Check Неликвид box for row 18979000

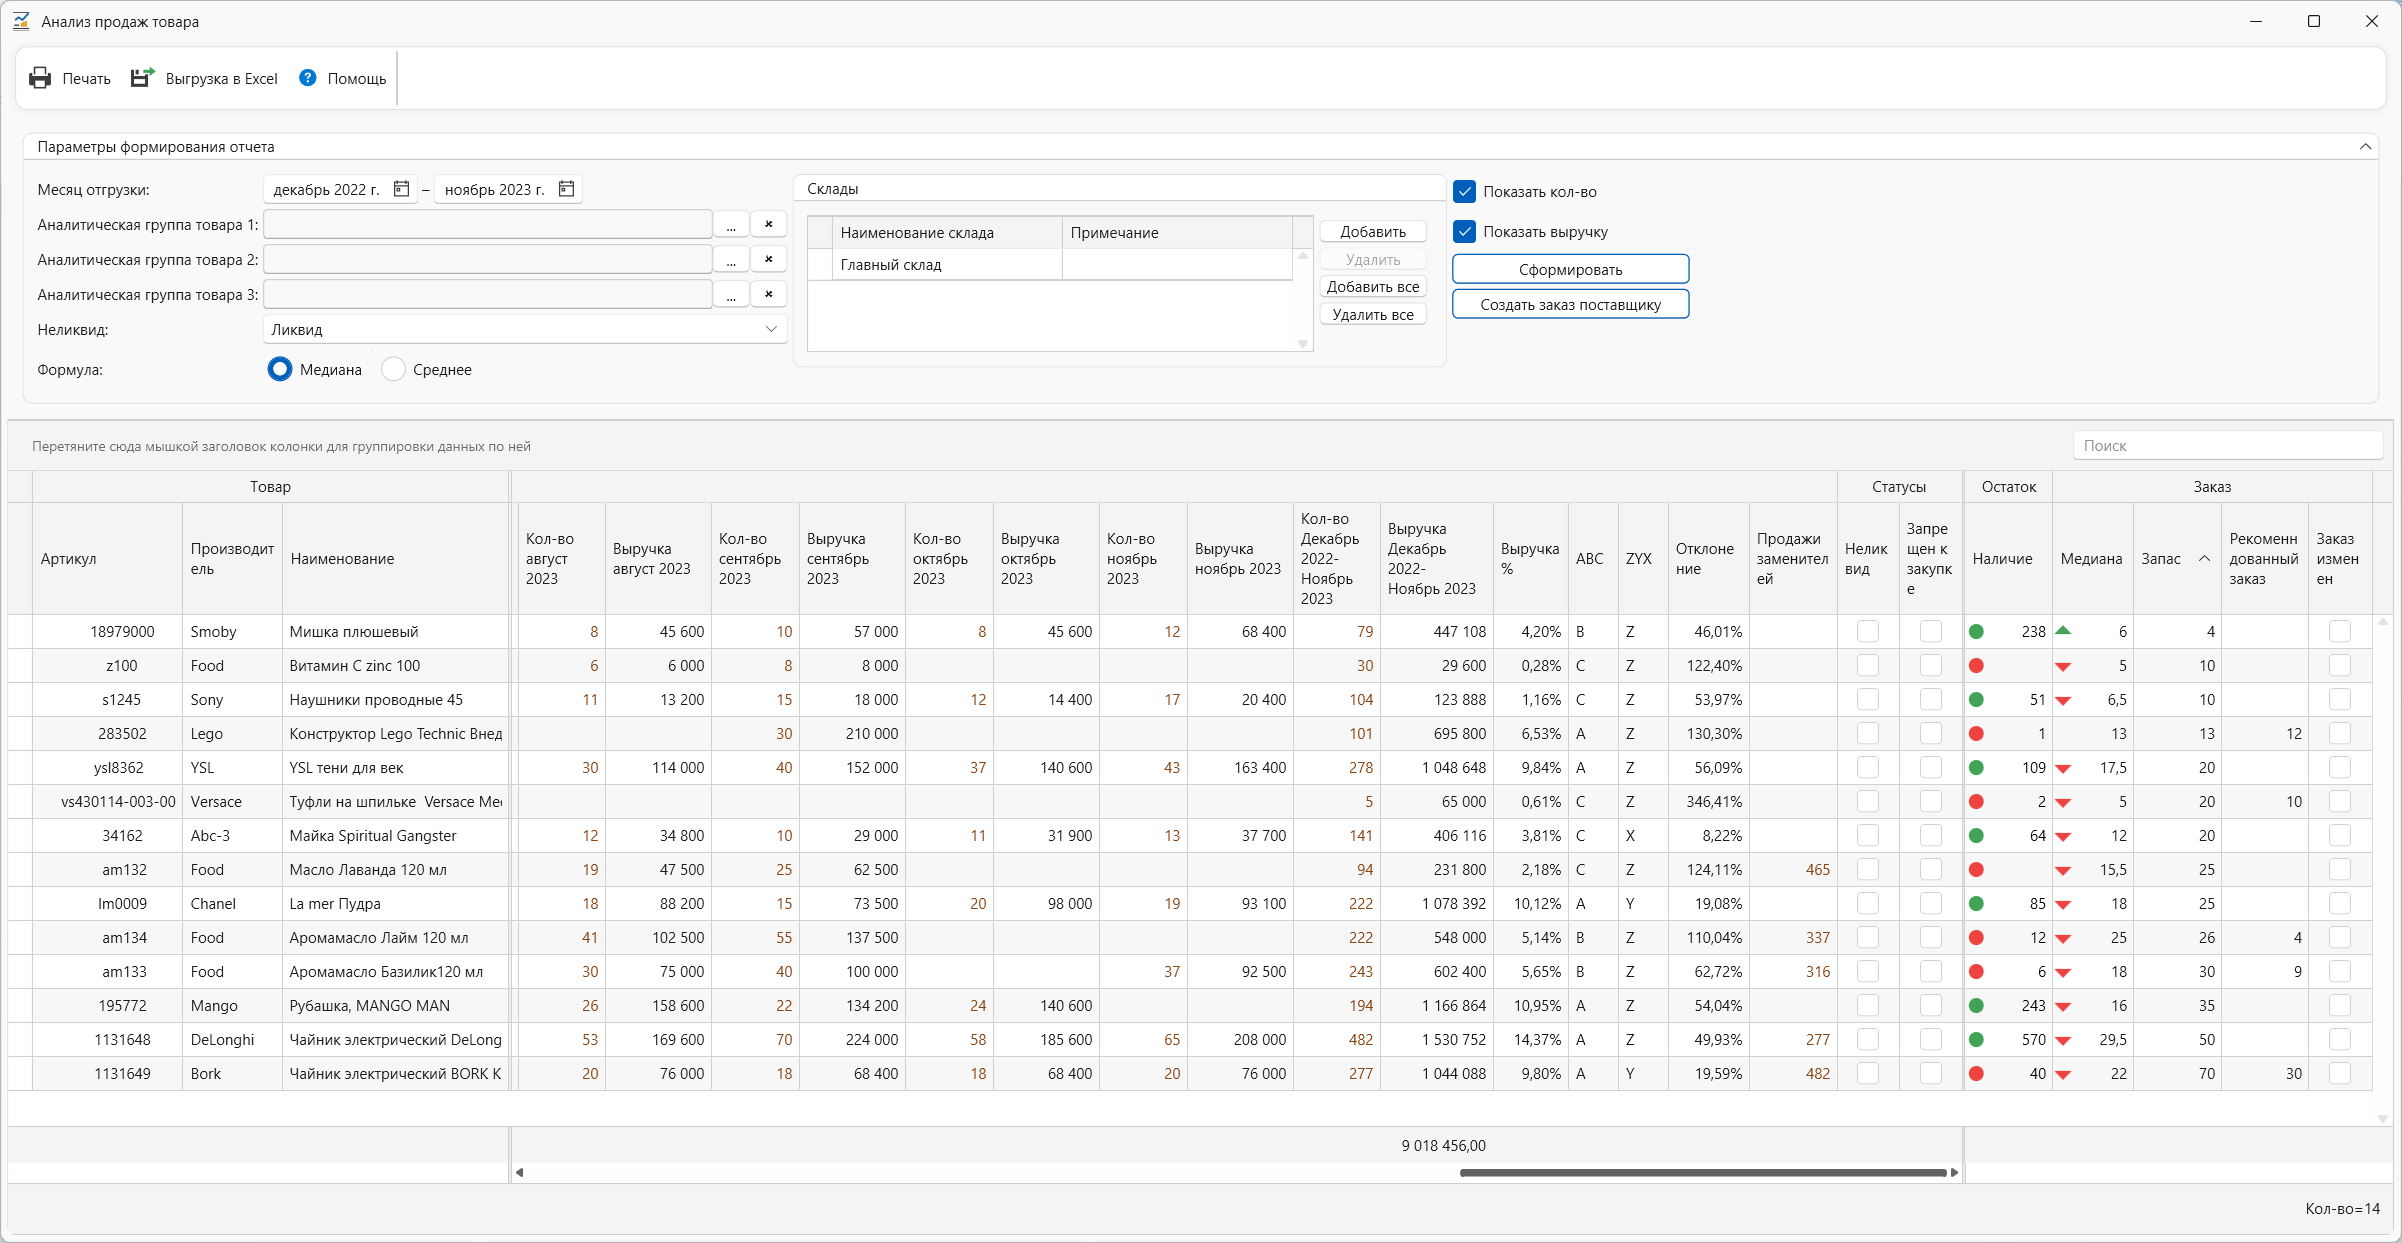(1867, 632)
